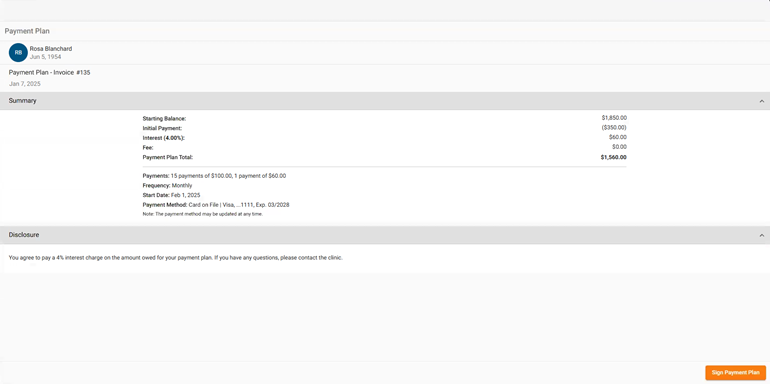Viewport: 770px width, 384px height.
Task: Collapse the Summary section chevron
Action: [762, 101]
